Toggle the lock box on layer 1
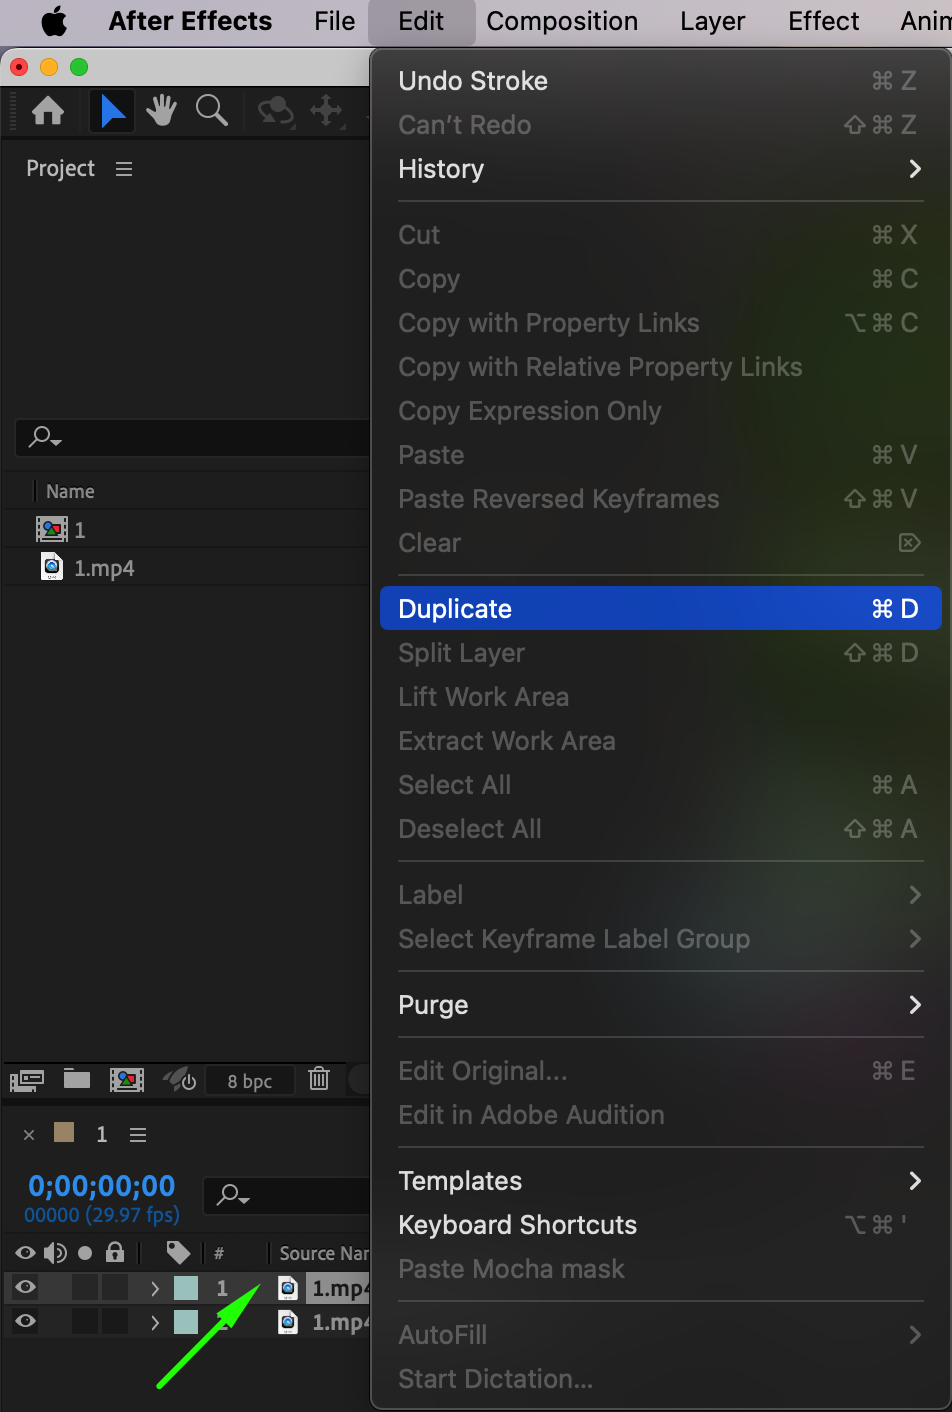Viewport: 952px width, 1412px height. pyautogui.click(x=115, y=1288)
